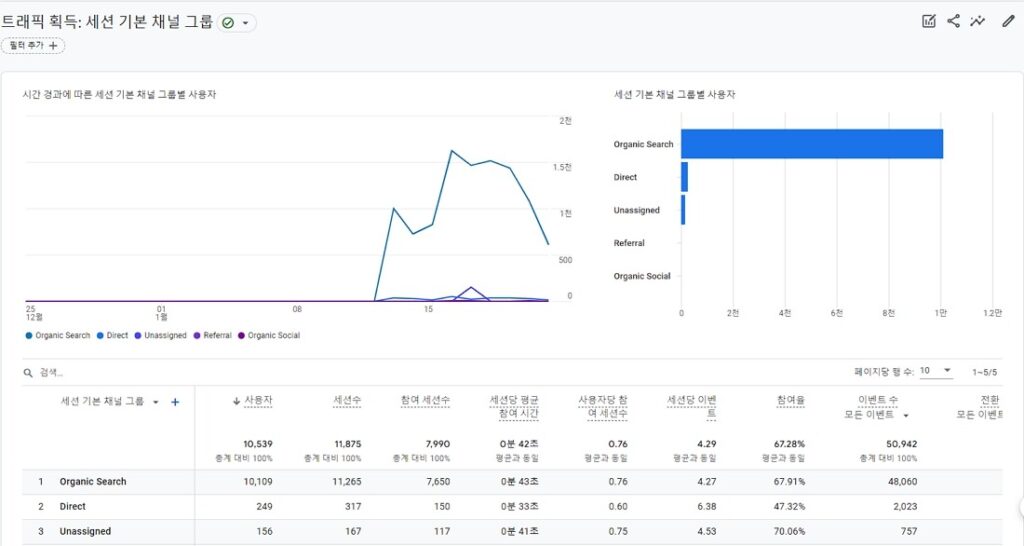Click total users value 10,539
The height and width of the screenshot is (546, 1024).
point(257,444)
